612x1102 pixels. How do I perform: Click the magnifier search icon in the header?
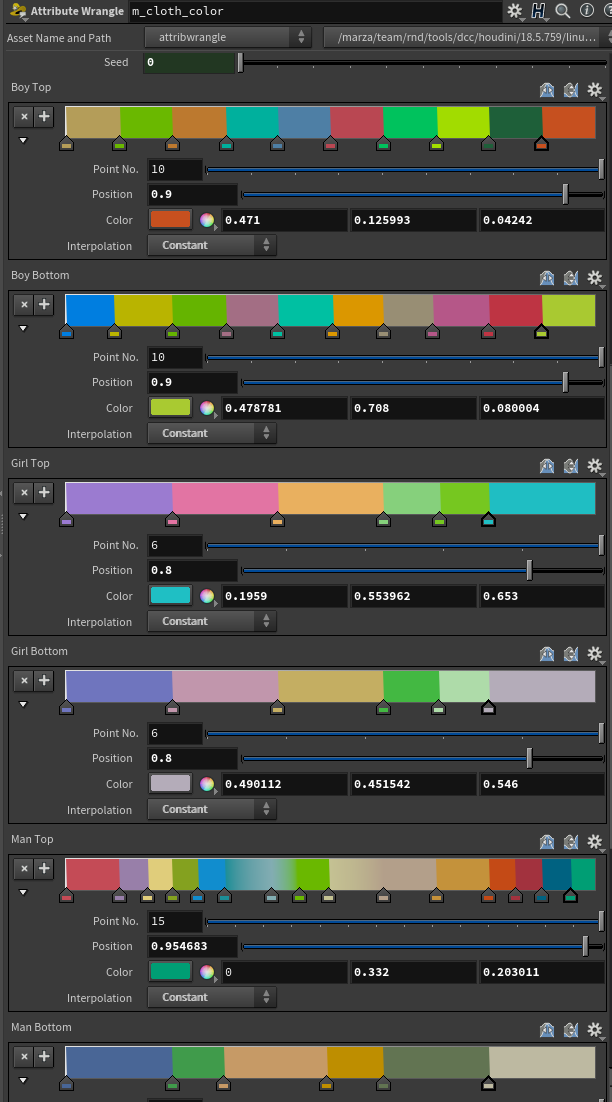click(563, 11)
